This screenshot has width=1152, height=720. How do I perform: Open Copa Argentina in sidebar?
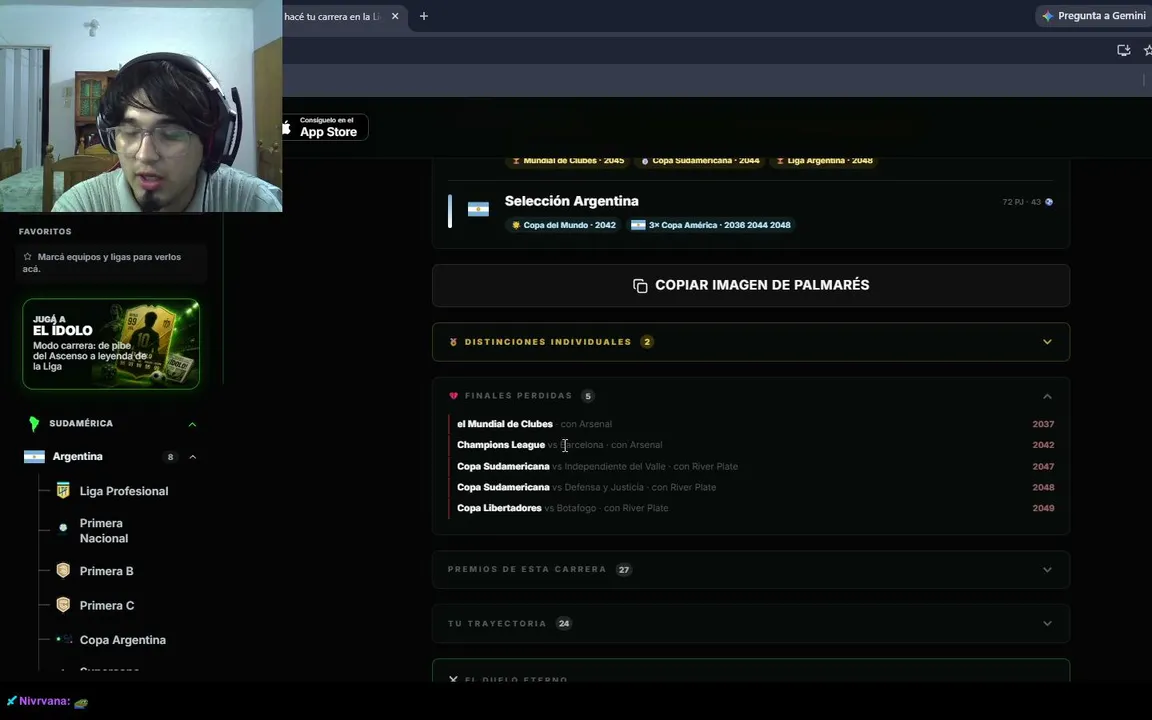click(123, 640)
